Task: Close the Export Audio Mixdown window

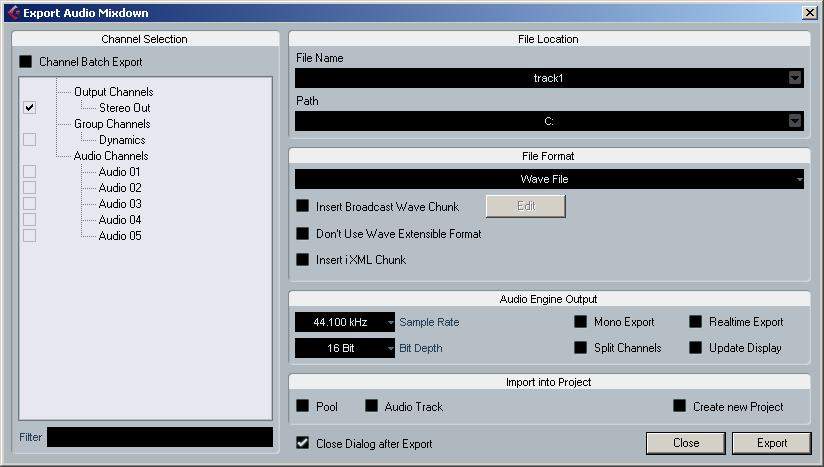Action: [810, 13]
